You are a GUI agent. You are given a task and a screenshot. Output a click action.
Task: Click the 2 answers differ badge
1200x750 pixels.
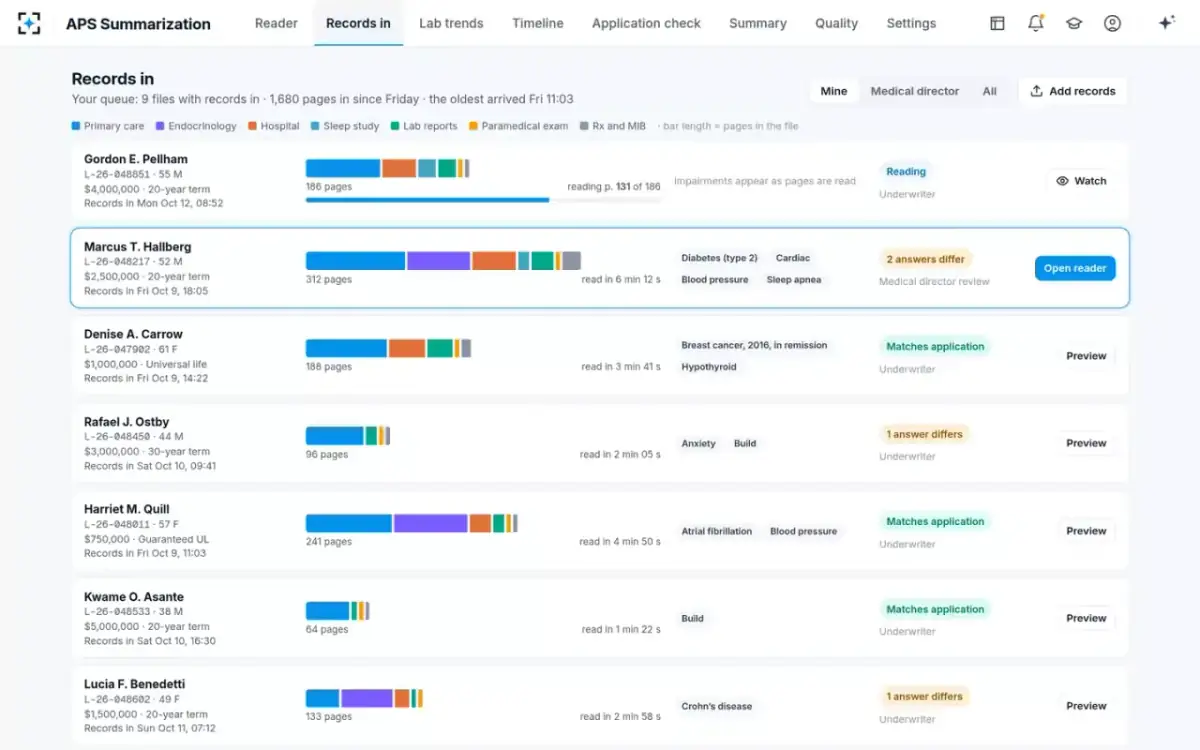pyautogui.click(x=926, y=259)
